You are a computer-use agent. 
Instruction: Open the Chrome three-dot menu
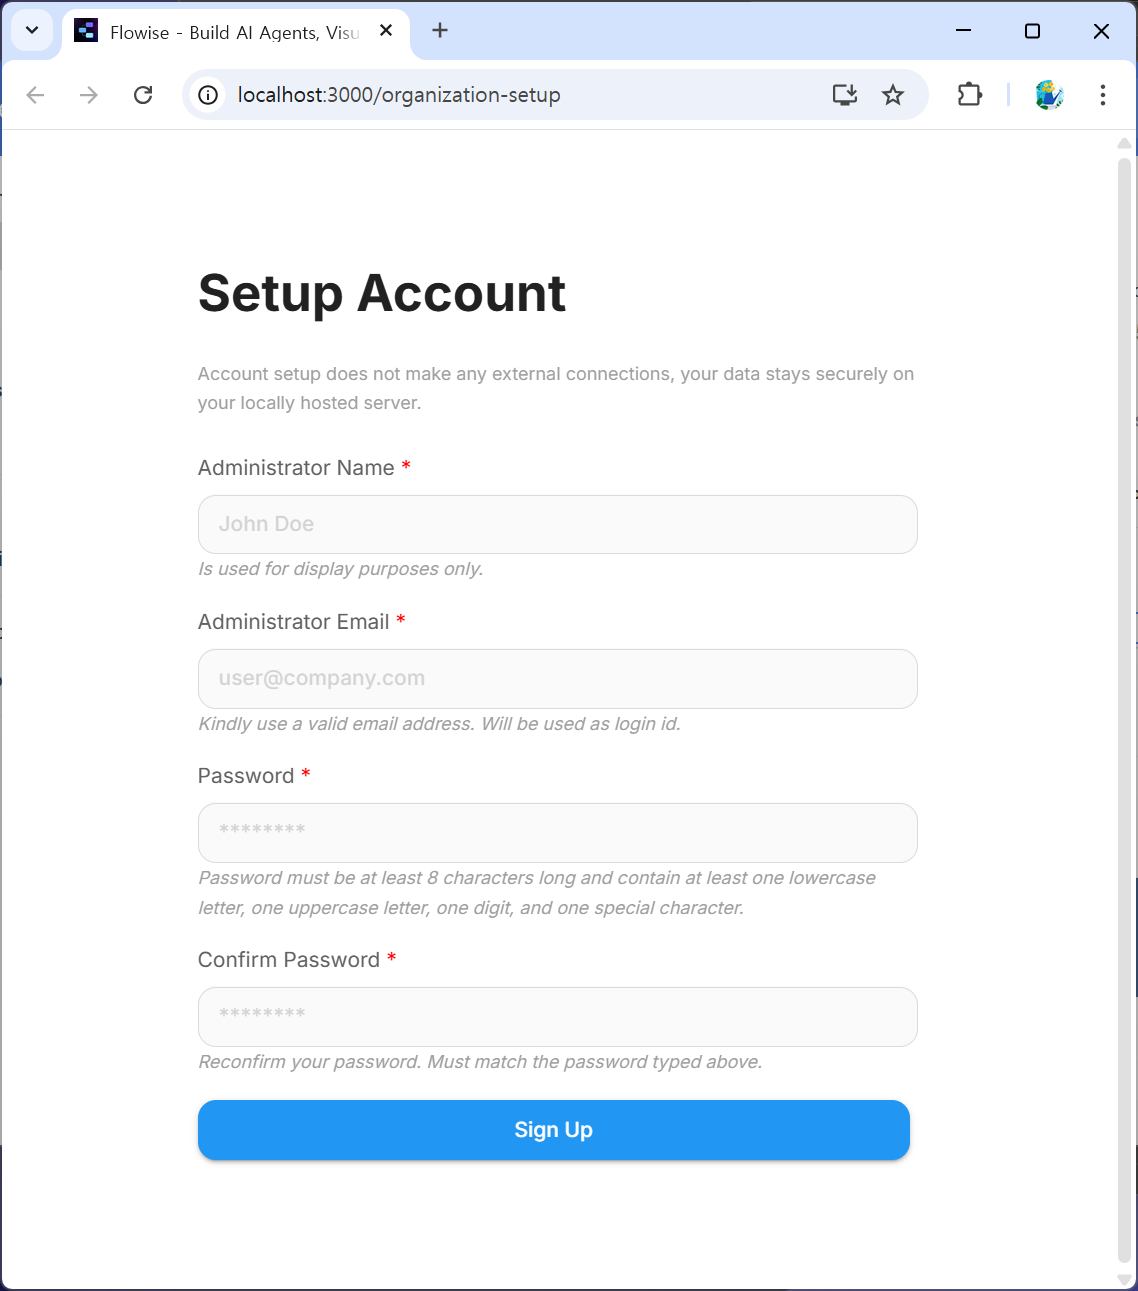pyautogui.click(x=1103, y=95)
